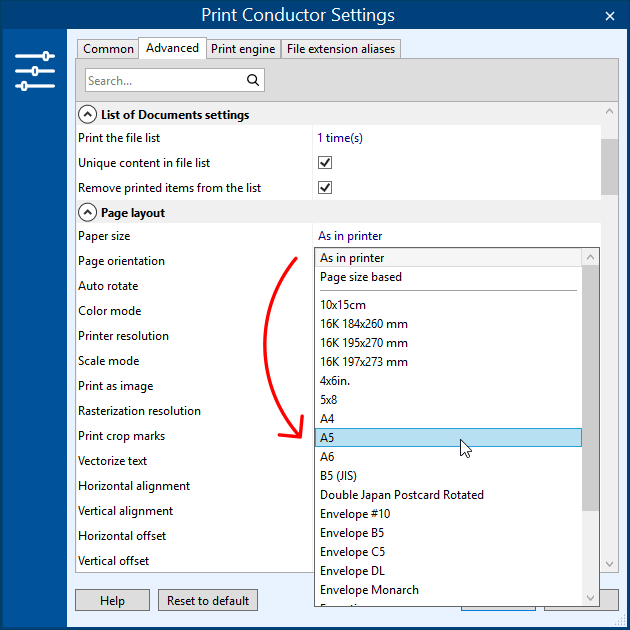The width and height of the screenshot is (630, 630).
Task: Switch to the Common tab
Action: coord(108,49)
